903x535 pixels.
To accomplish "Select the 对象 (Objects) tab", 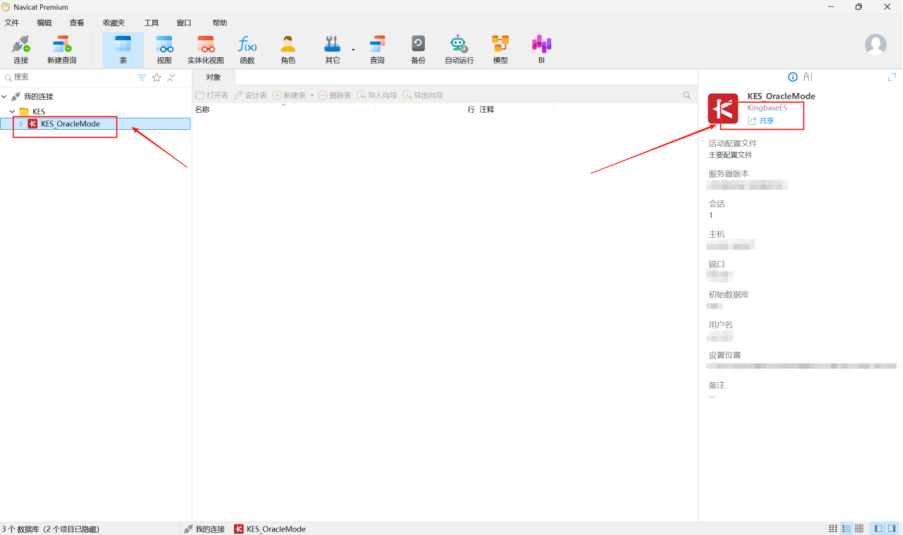I will point(213,77).
